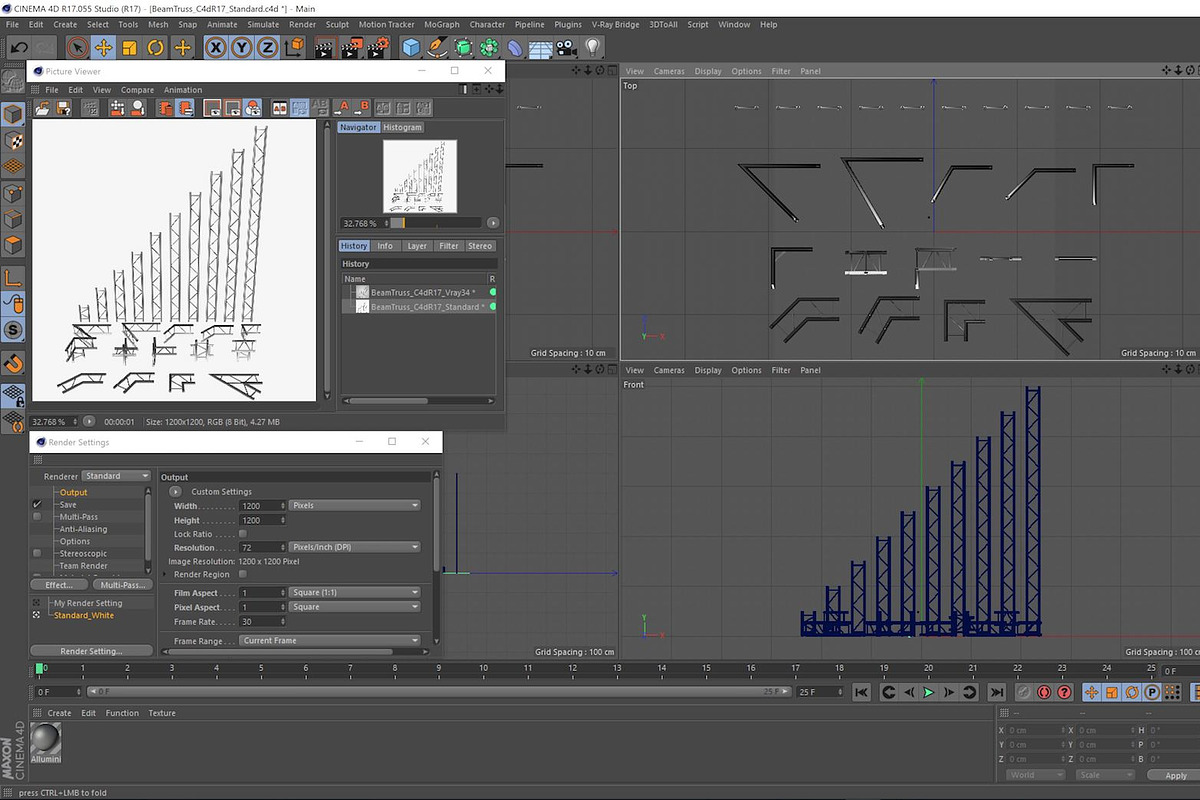Open the Sculpt menu in the main menu bar

click(x=337, y=24)
